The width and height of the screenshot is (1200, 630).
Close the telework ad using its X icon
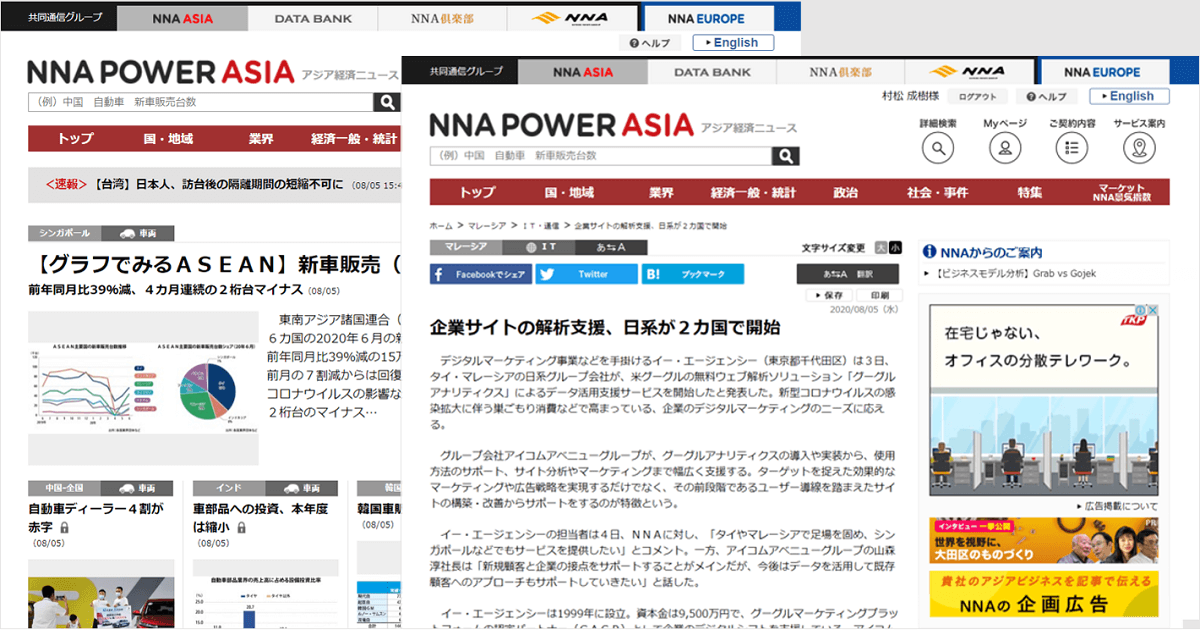pyautogui.click(x=1152, y=312)
